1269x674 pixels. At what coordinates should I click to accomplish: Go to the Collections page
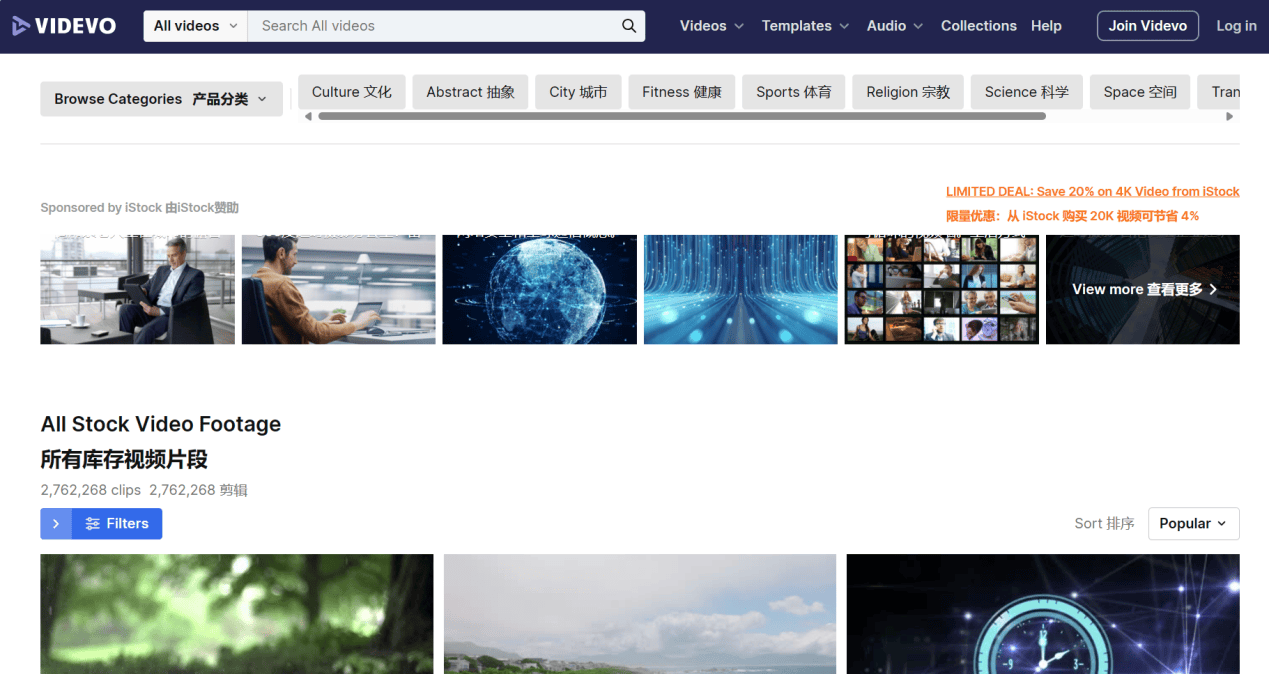click(978, 26)
